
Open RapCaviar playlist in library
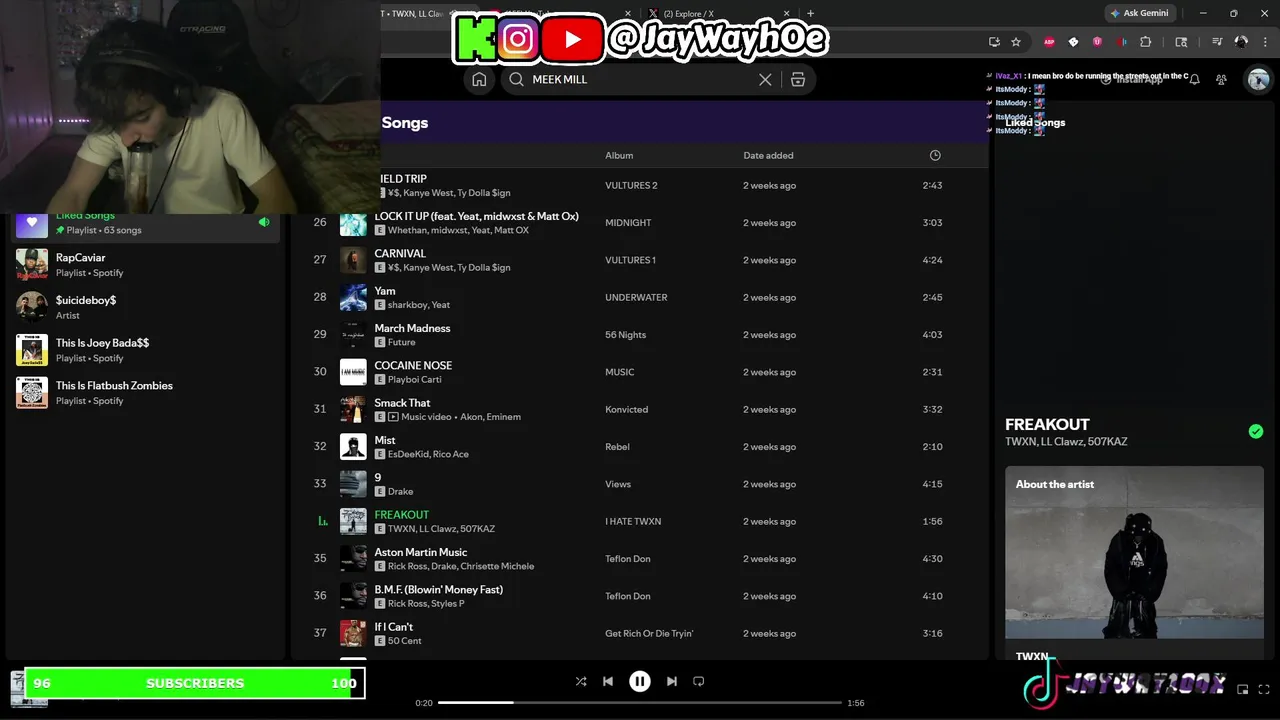click(x=145, y=265)
